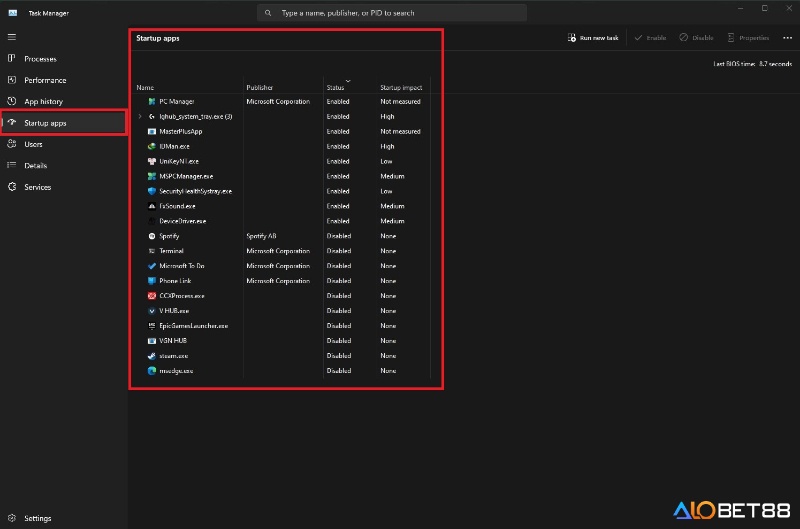This screenshot has height=529, width=800.
Task: Click the Microsoft To Do checkmark icon
Action: [152, 266]
